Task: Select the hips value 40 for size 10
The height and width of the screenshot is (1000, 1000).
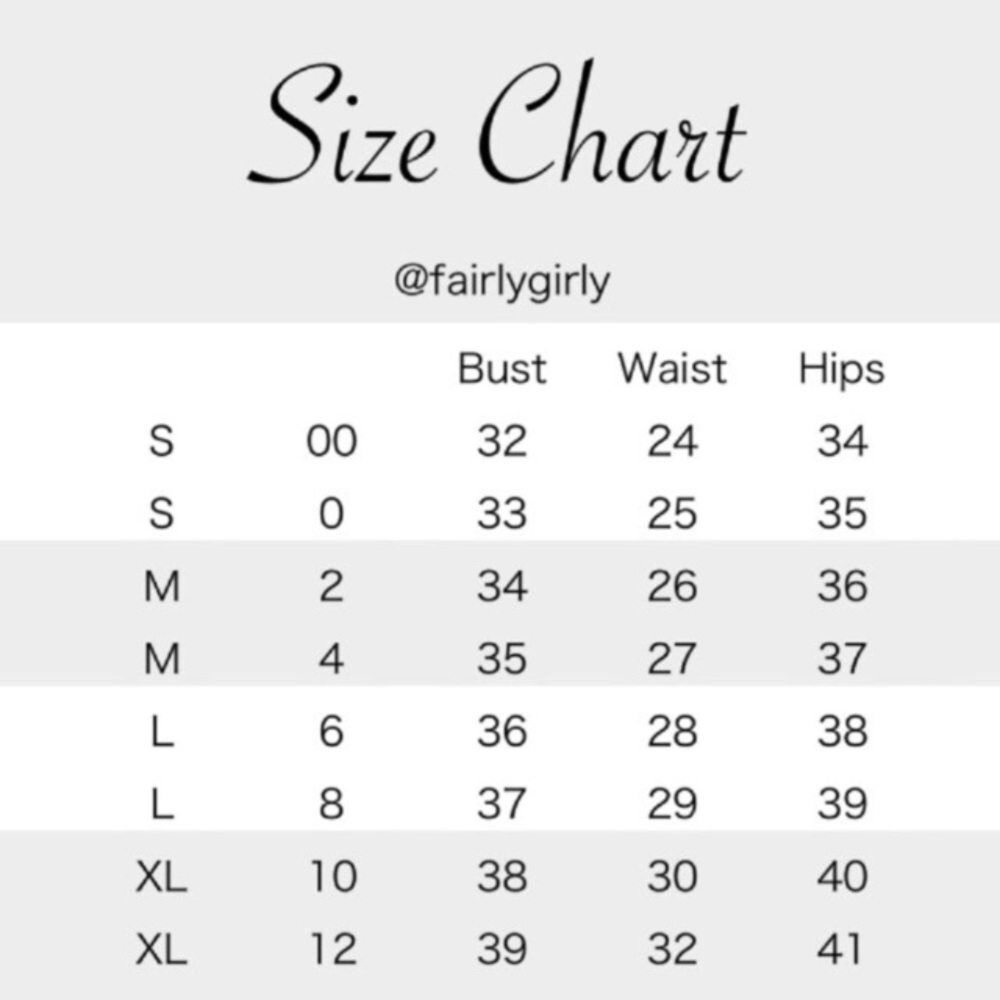Action: click(x=841, y=877)
